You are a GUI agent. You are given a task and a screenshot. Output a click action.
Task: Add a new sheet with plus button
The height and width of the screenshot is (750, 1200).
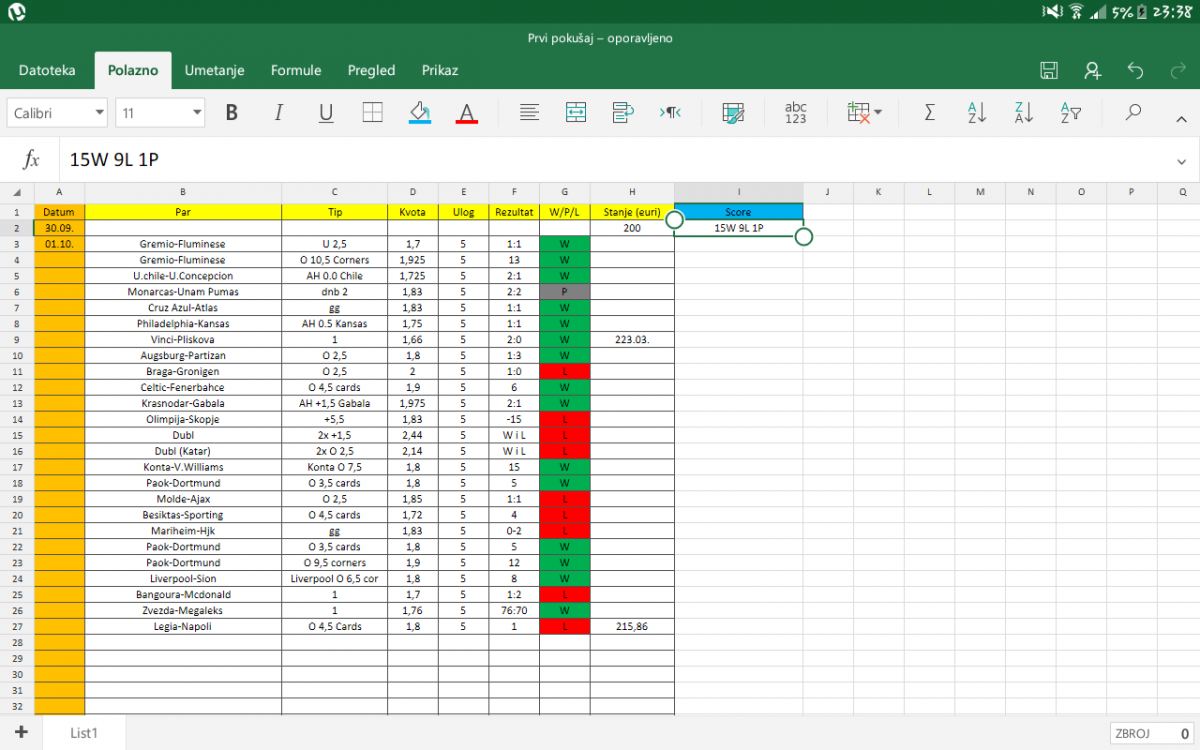pos(21,732)
